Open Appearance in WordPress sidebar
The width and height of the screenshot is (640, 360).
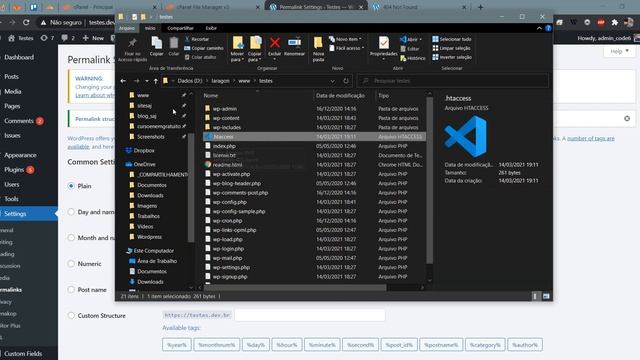[x=20, y=155]
